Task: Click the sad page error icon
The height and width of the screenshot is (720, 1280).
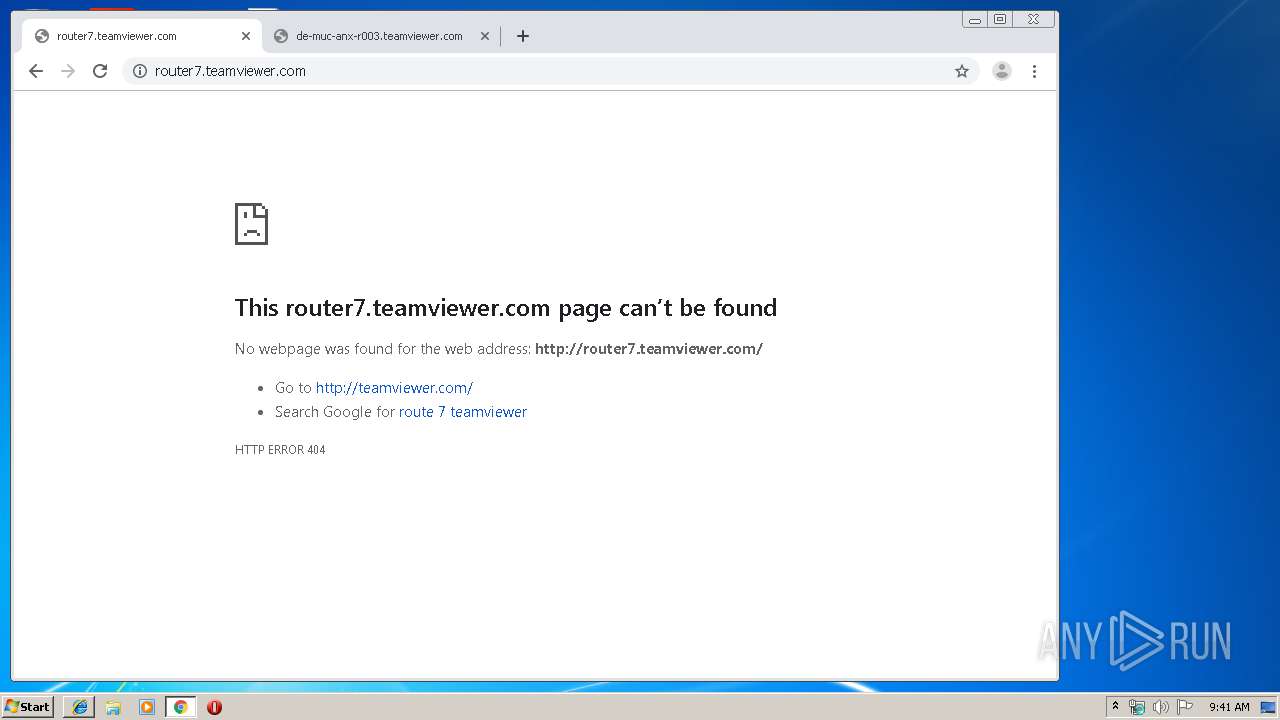Action: [x=251, y=224]
